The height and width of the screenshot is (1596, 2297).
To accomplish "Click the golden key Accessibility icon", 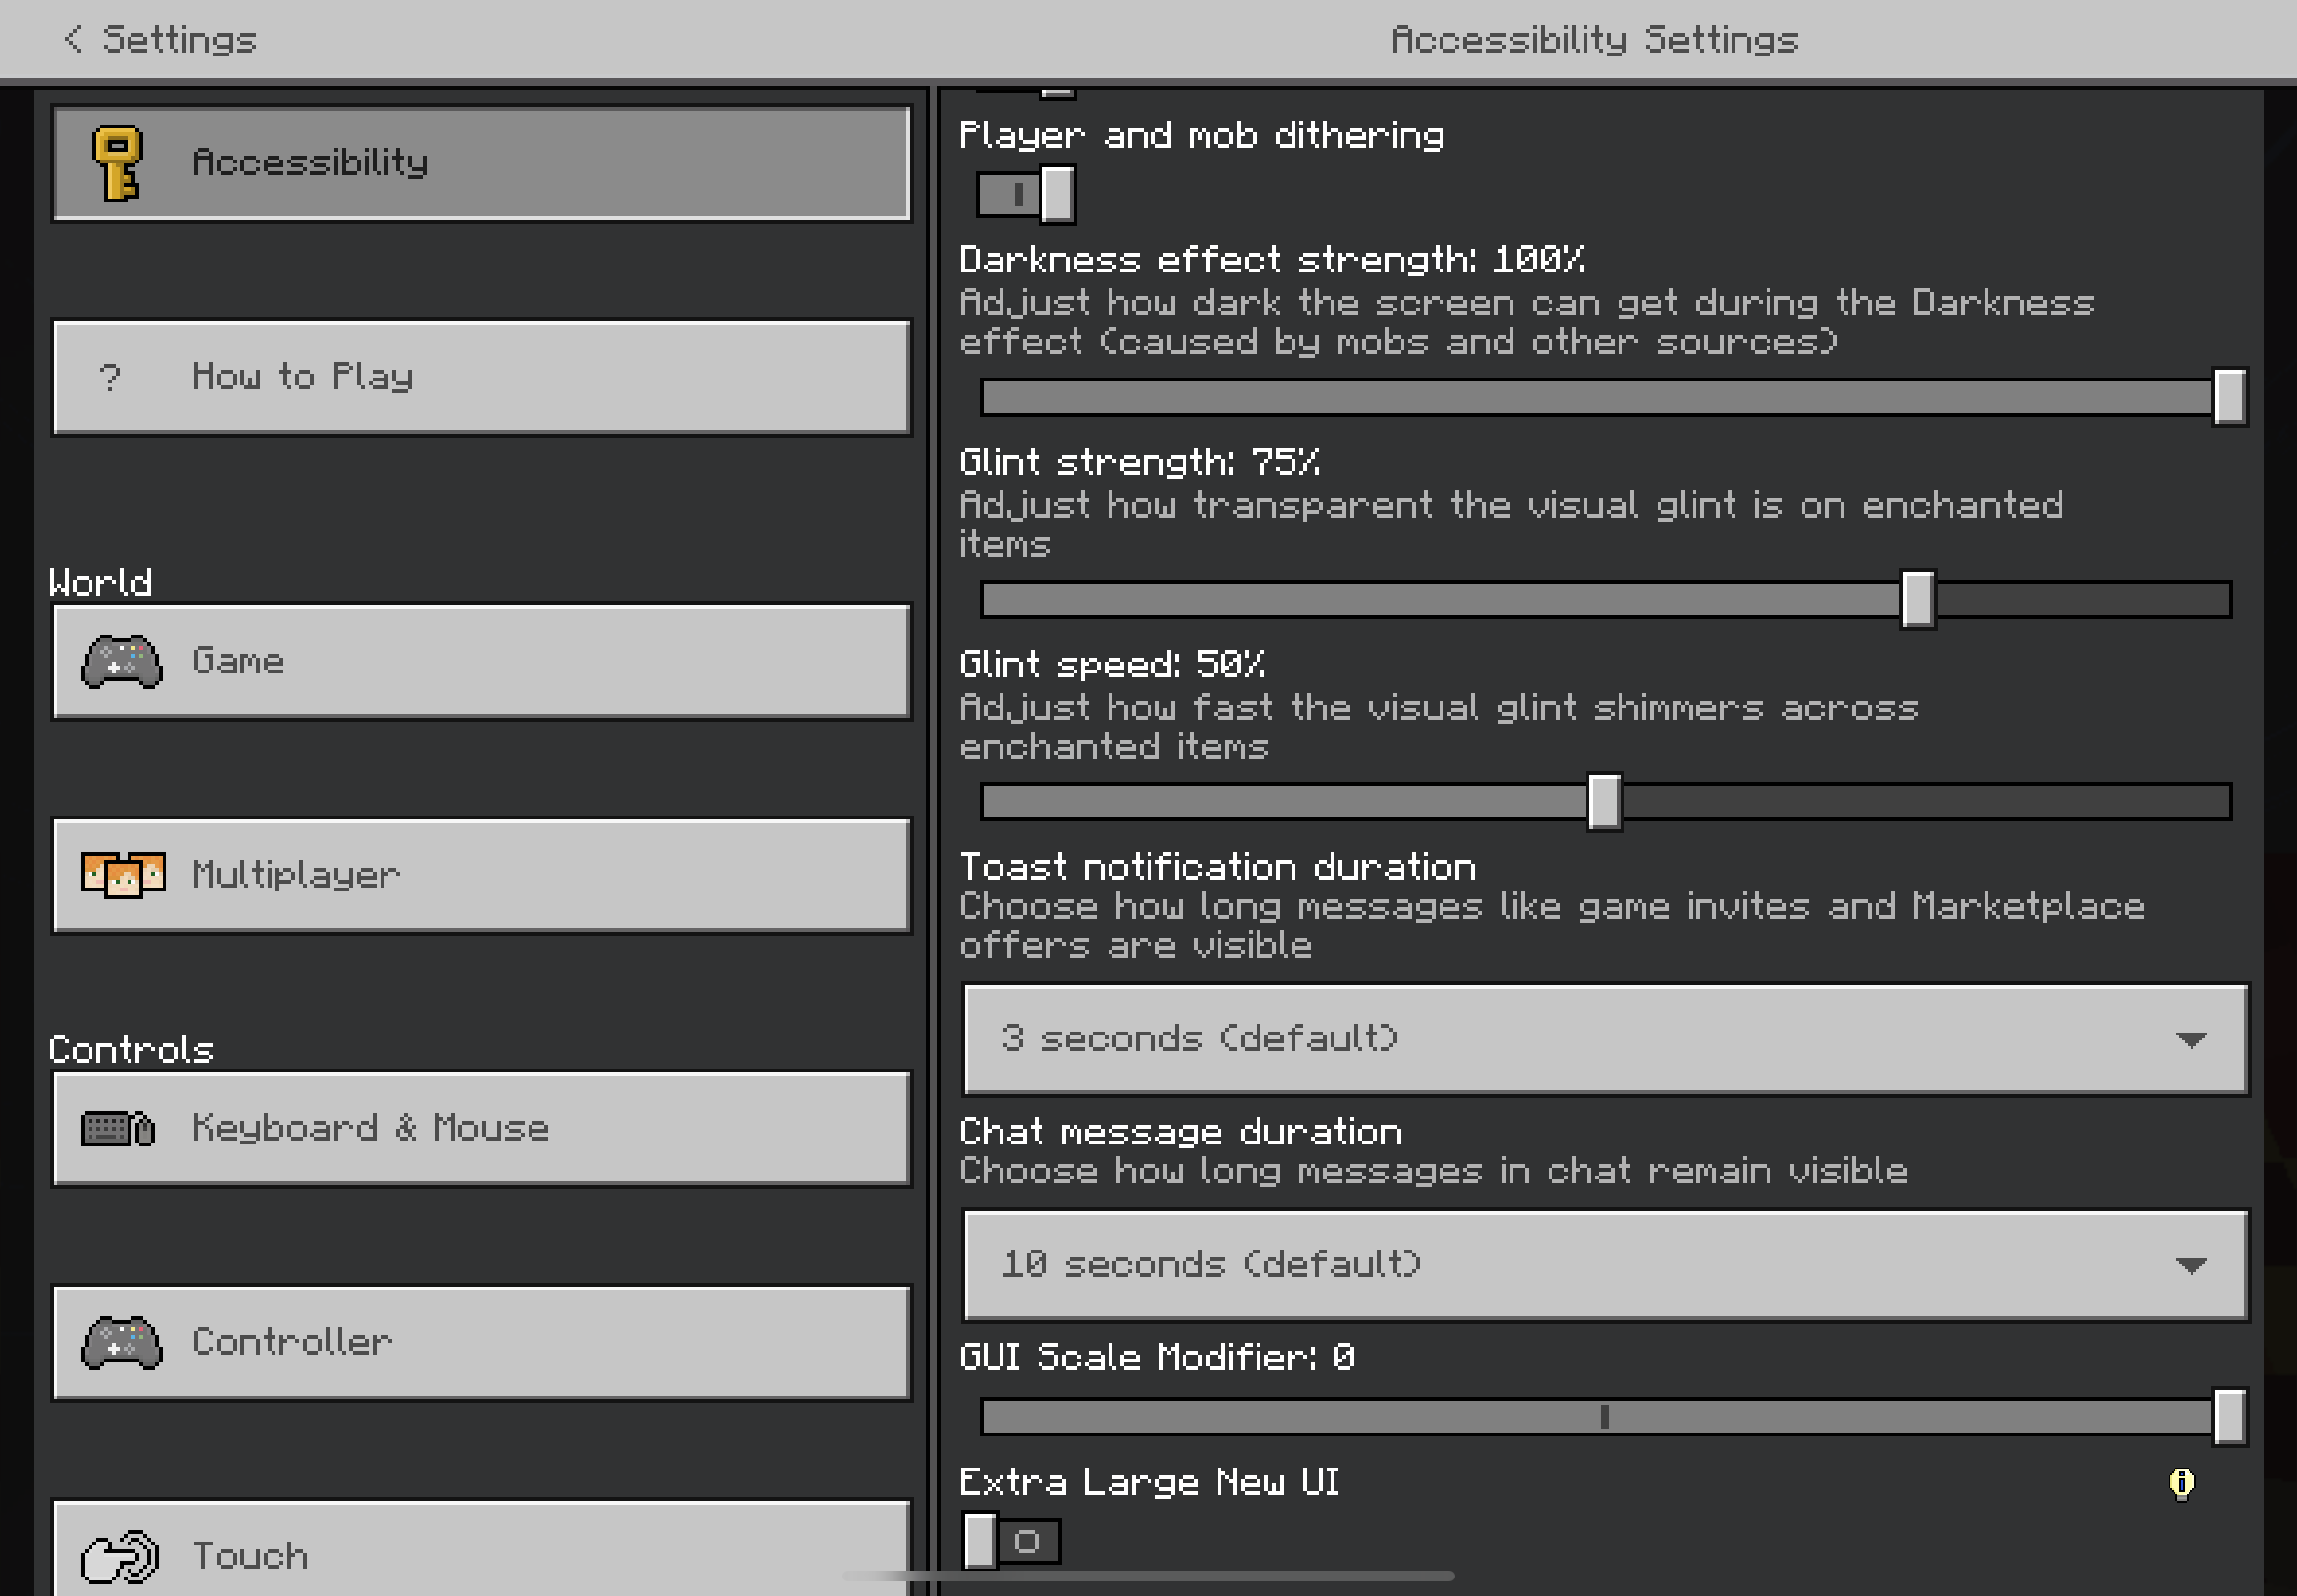I will pos(118,163).
